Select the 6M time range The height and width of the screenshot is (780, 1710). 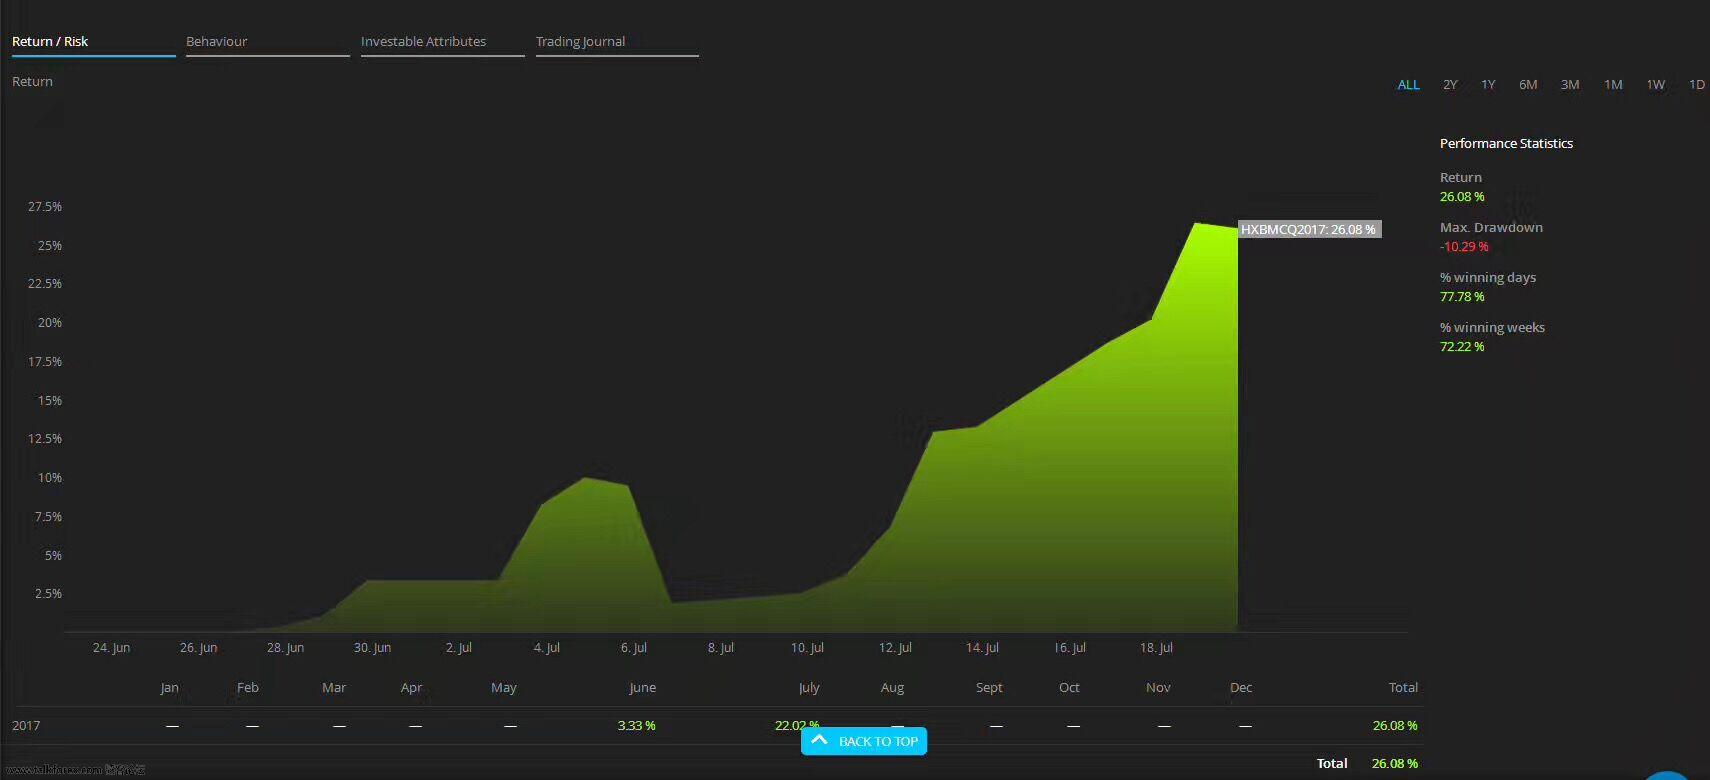point(1528,85)
